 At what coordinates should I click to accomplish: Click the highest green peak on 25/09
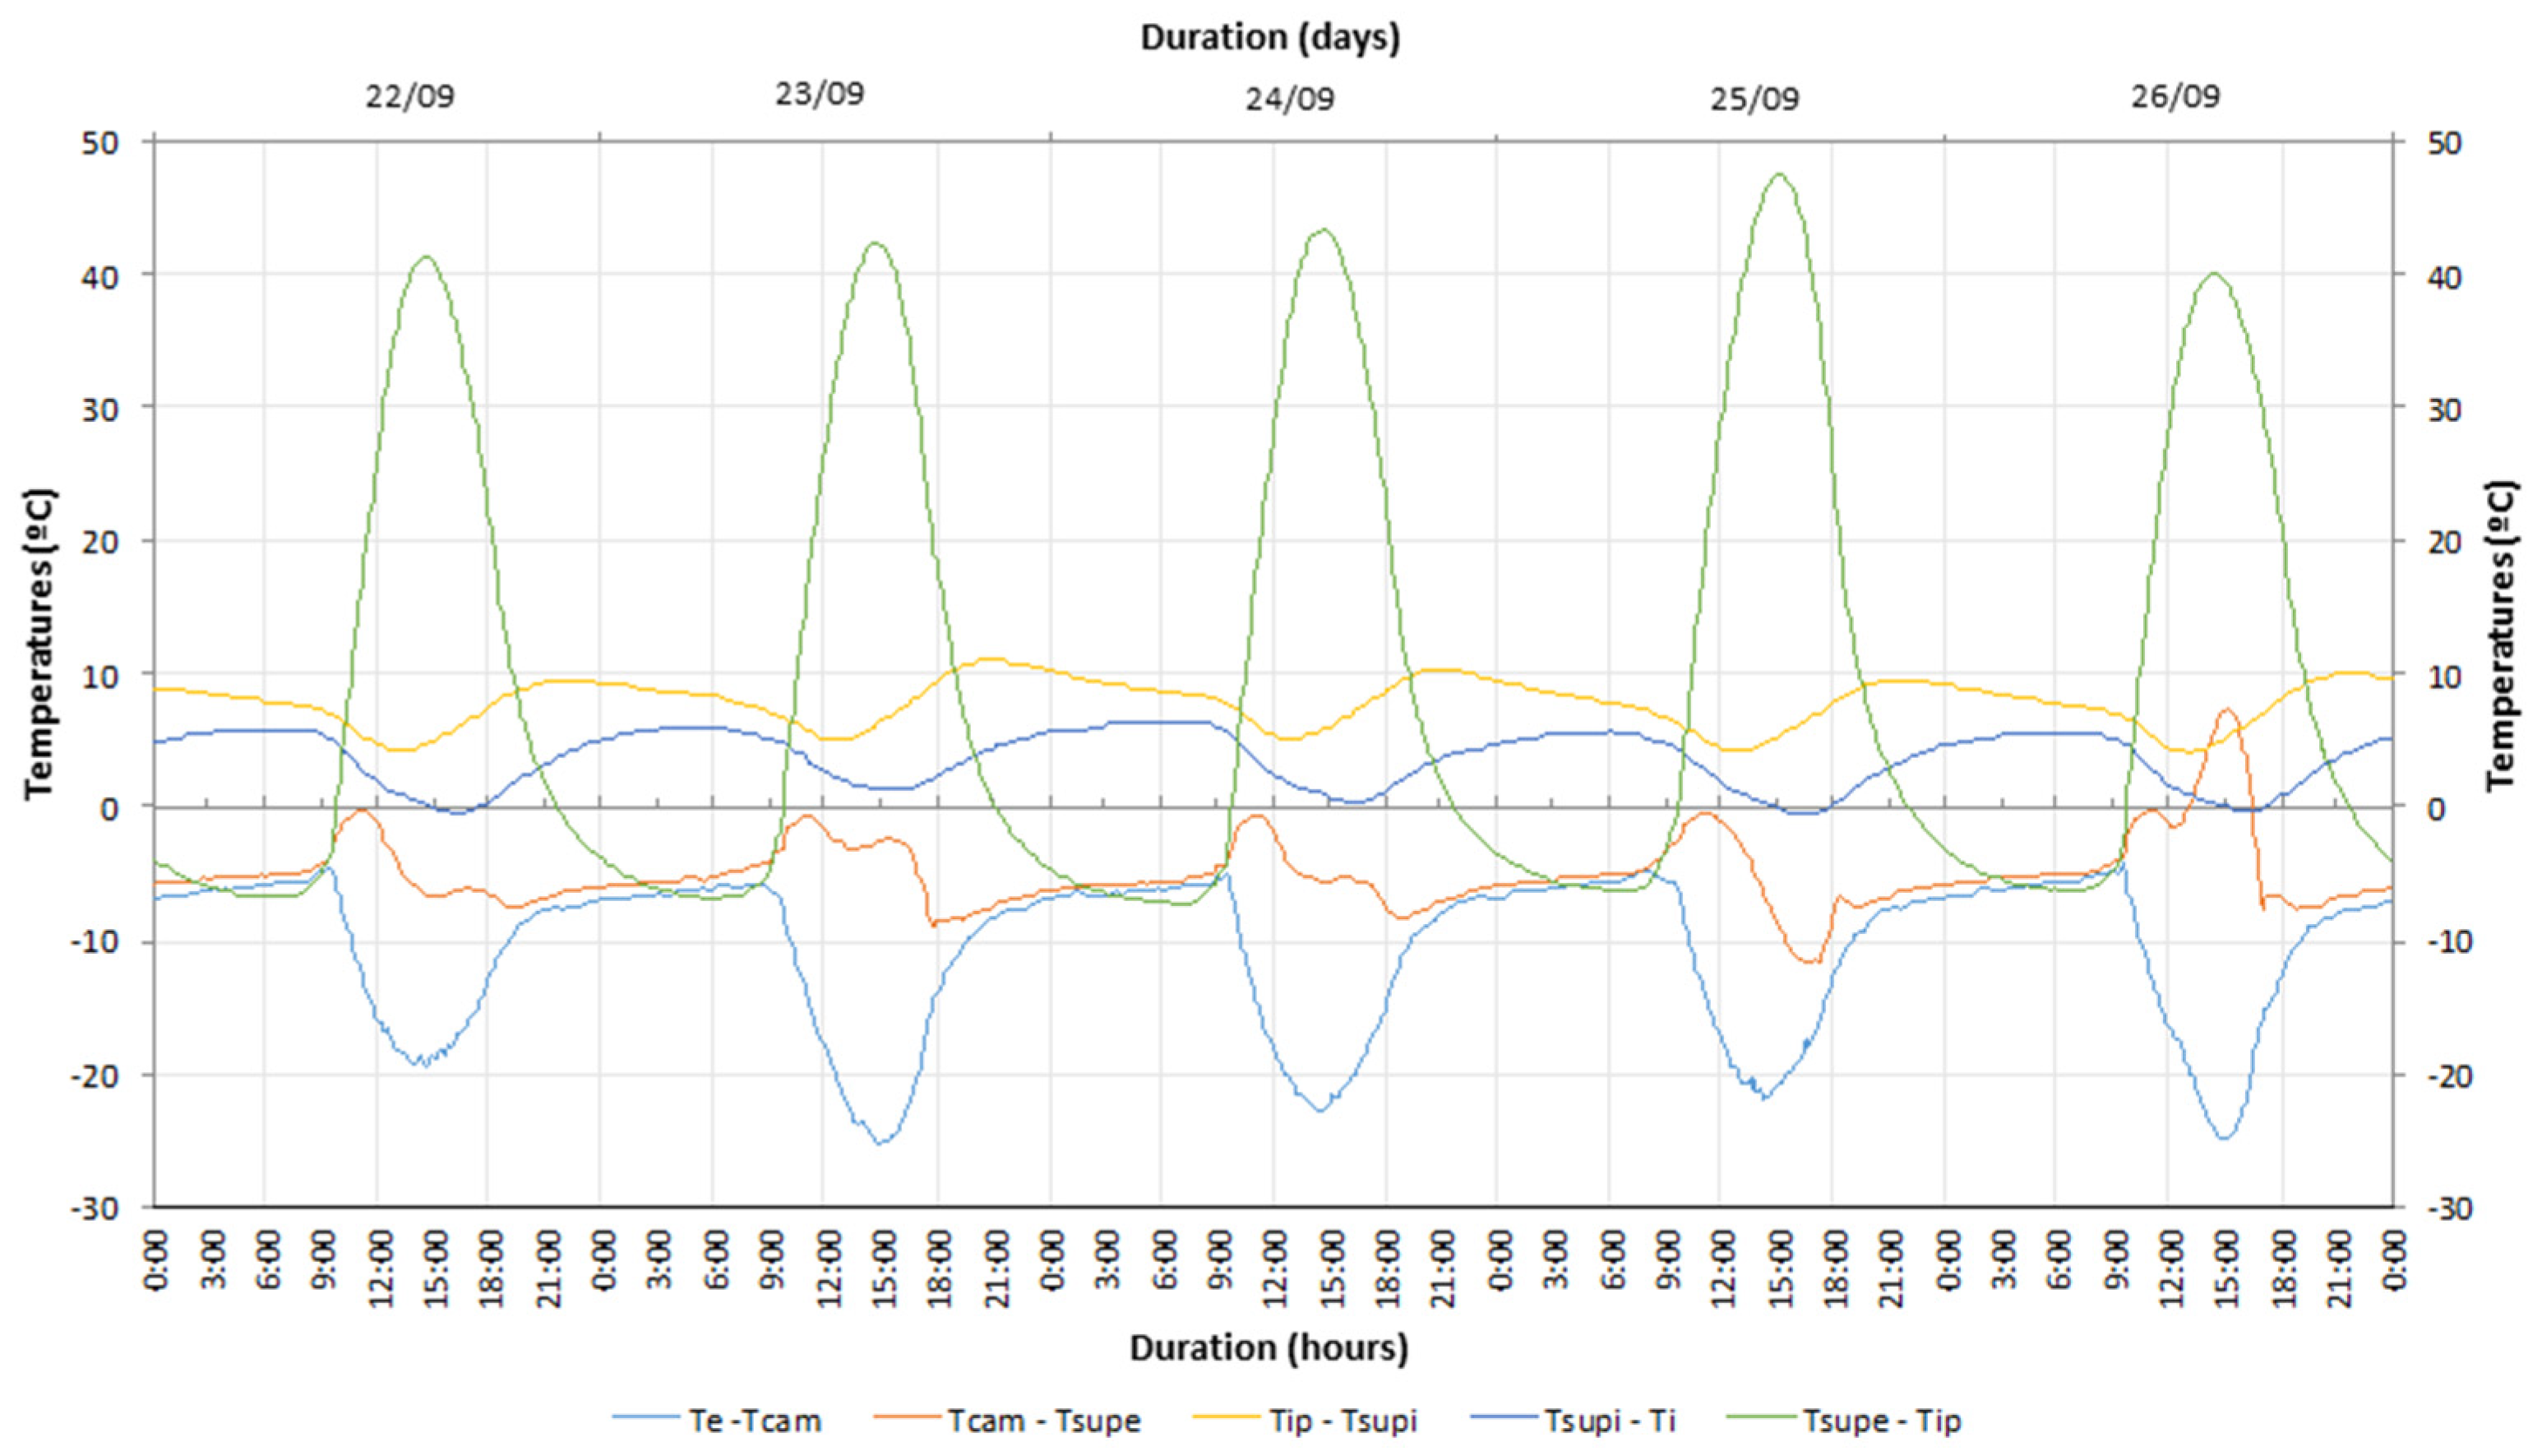(x=1778, y=174)
